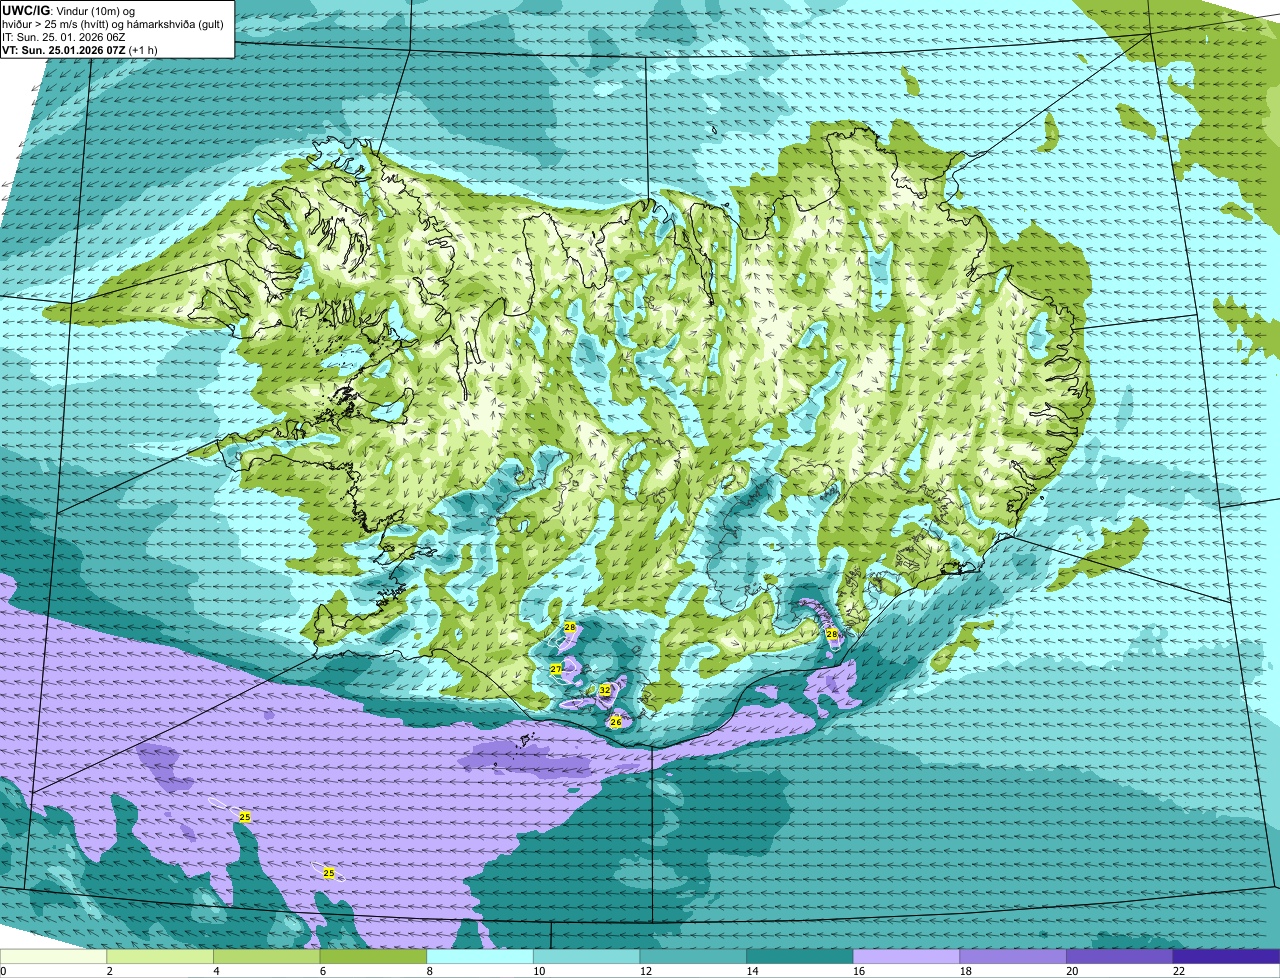Select the 28 gust marker on the southeast coast
1280x978 pixels.
coord(831,634)
